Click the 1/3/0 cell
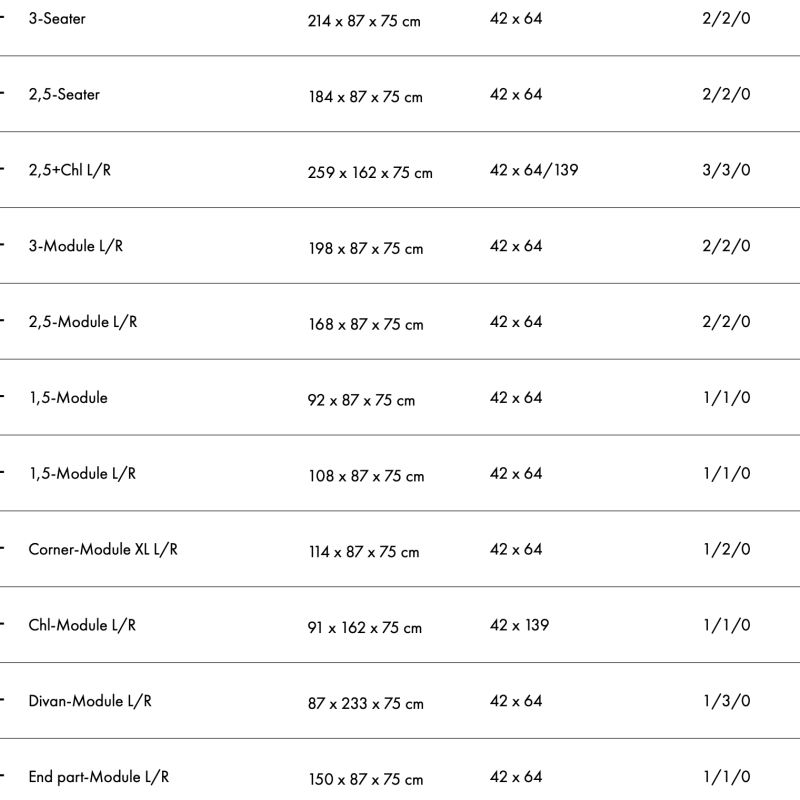Image resolution: width=800 pixels, height=800 pixels. pyautogui.click(x=726, y=701)
